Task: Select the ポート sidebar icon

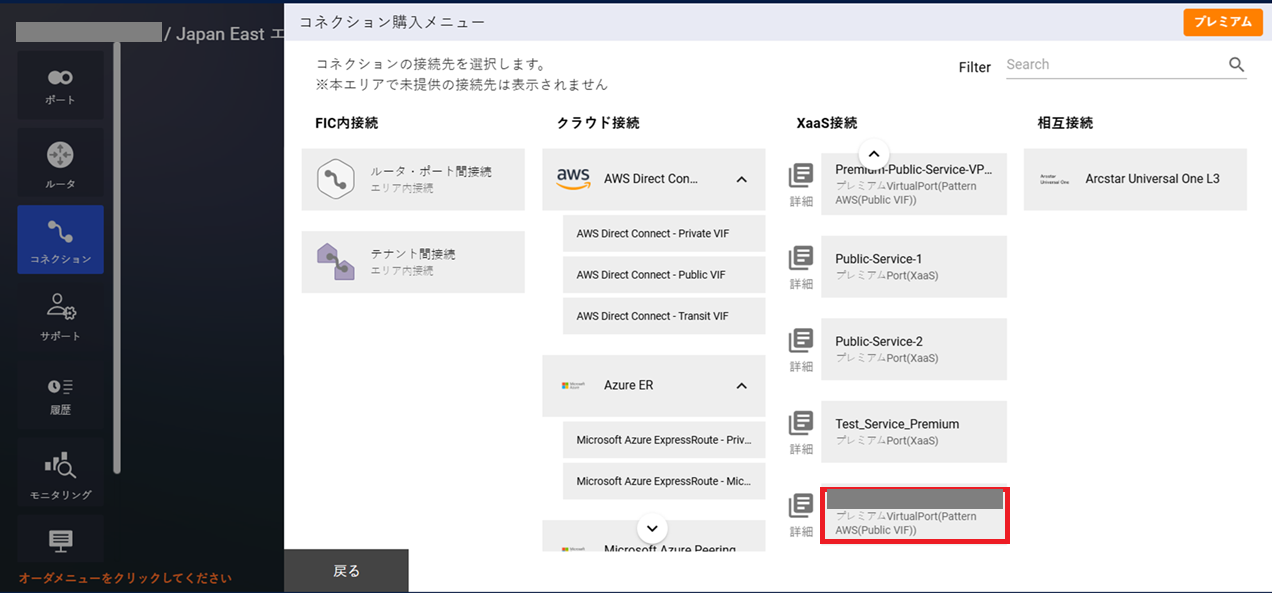Action: pos(60,82)
